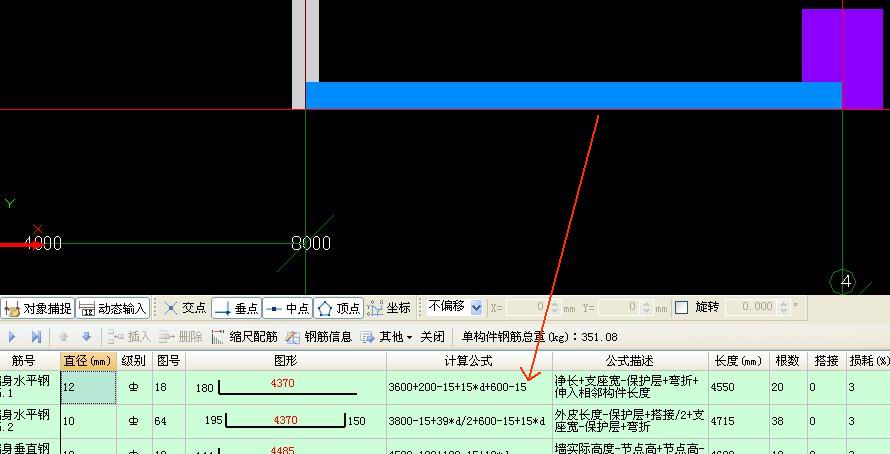Click rebar shape diagram with 180 hook
The height and width of the screenshot is (454, 890).
click(286, 387)
